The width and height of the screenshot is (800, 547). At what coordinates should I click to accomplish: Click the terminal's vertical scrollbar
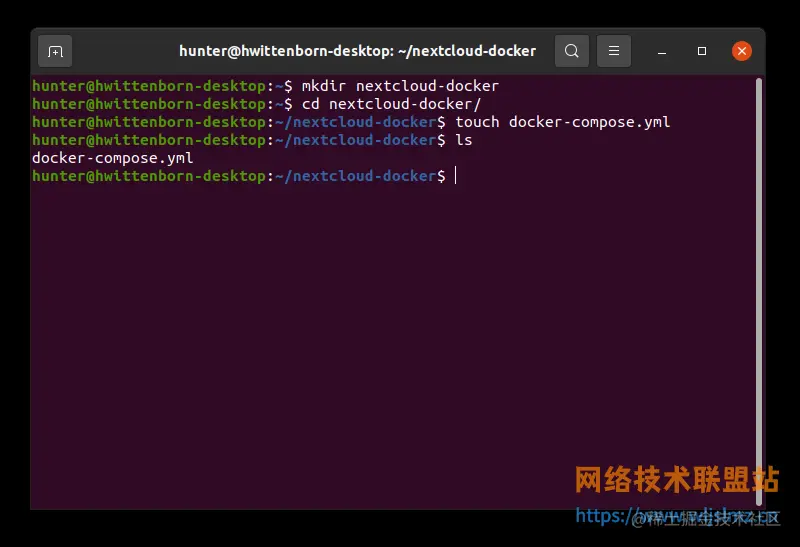[x=759, y=291]
